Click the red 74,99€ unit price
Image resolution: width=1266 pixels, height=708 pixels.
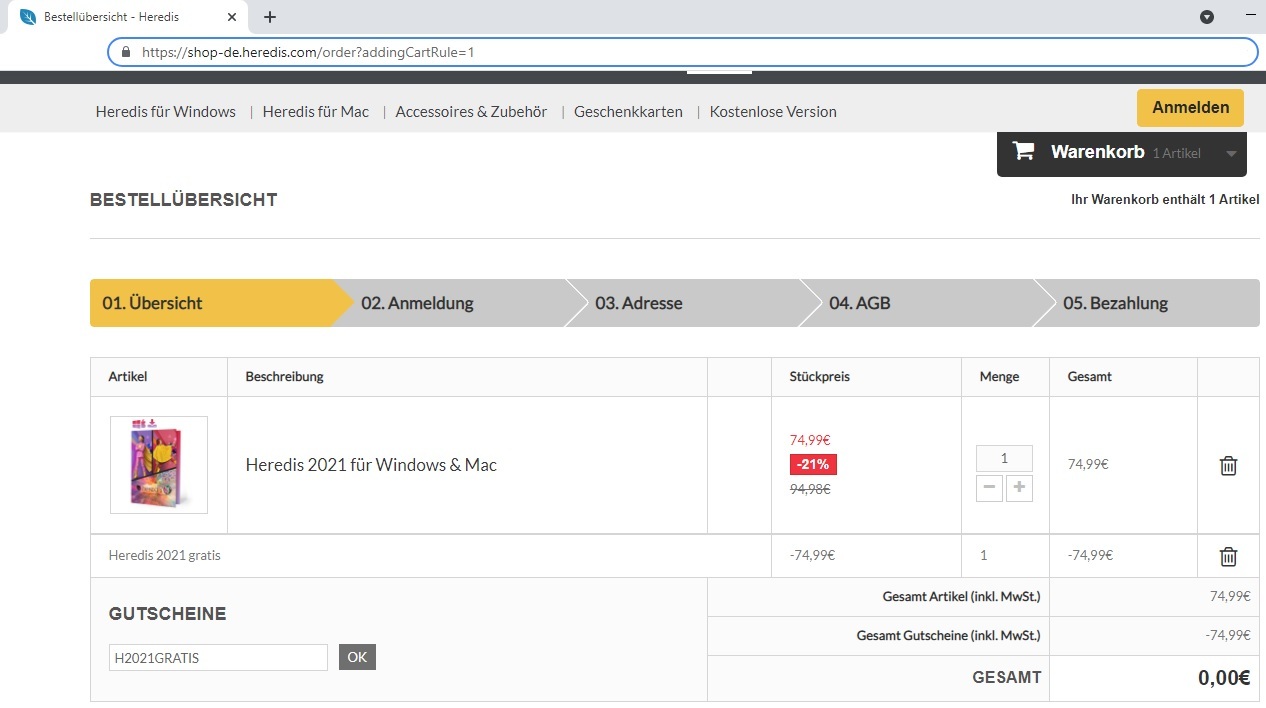(810, 440)
